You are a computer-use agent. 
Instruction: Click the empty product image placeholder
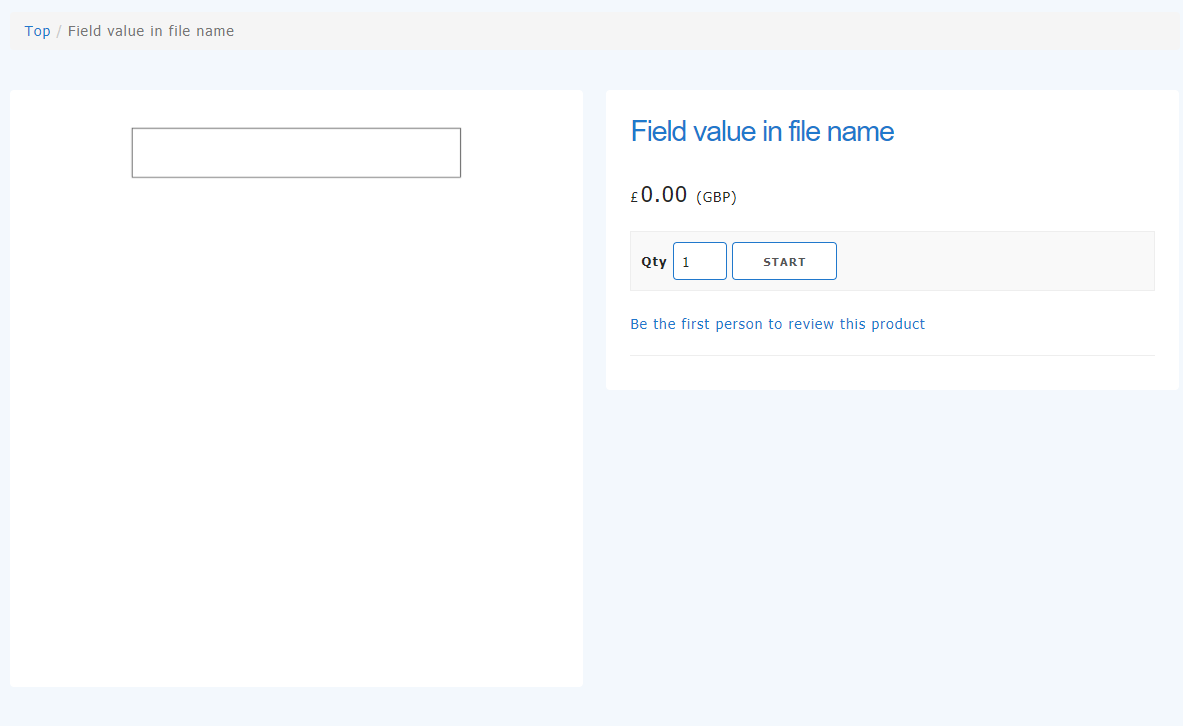296,152
